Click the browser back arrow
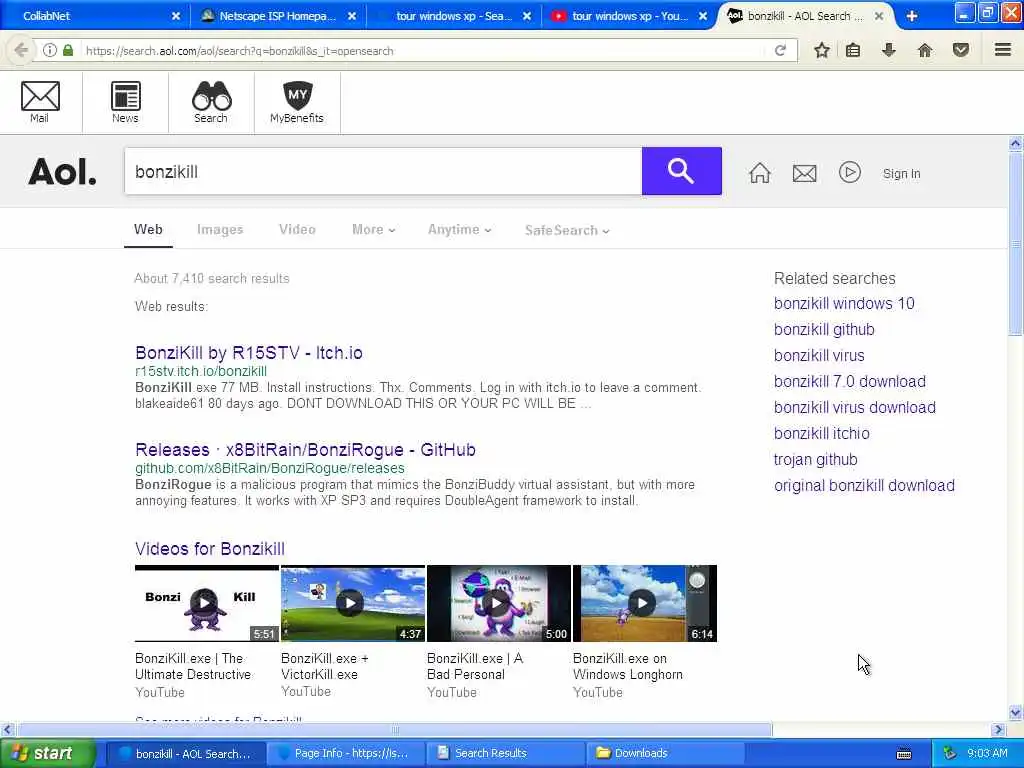 (21, 50)
